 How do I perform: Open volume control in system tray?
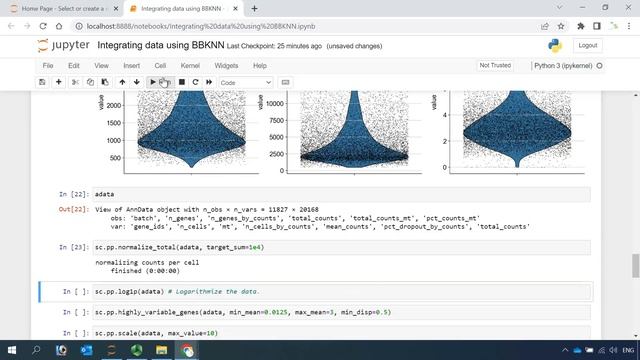point(613,350)
